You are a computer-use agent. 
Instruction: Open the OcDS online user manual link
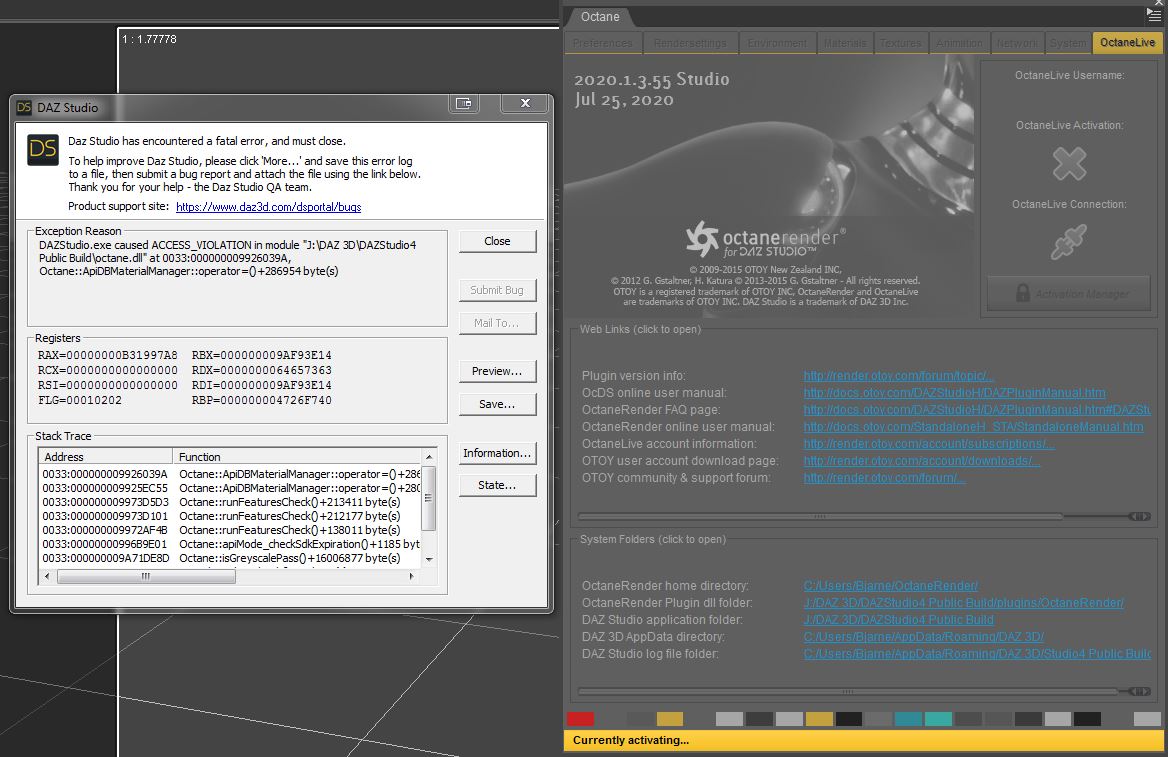954,393
